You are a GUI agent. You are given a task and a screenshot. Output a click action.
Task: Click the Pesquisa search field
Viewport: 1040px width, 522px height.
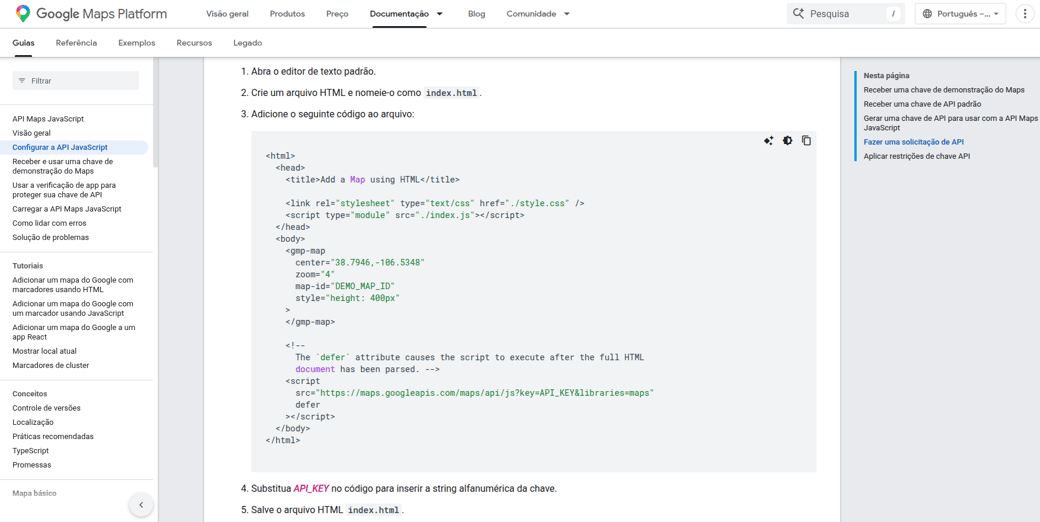click(846, 13)
